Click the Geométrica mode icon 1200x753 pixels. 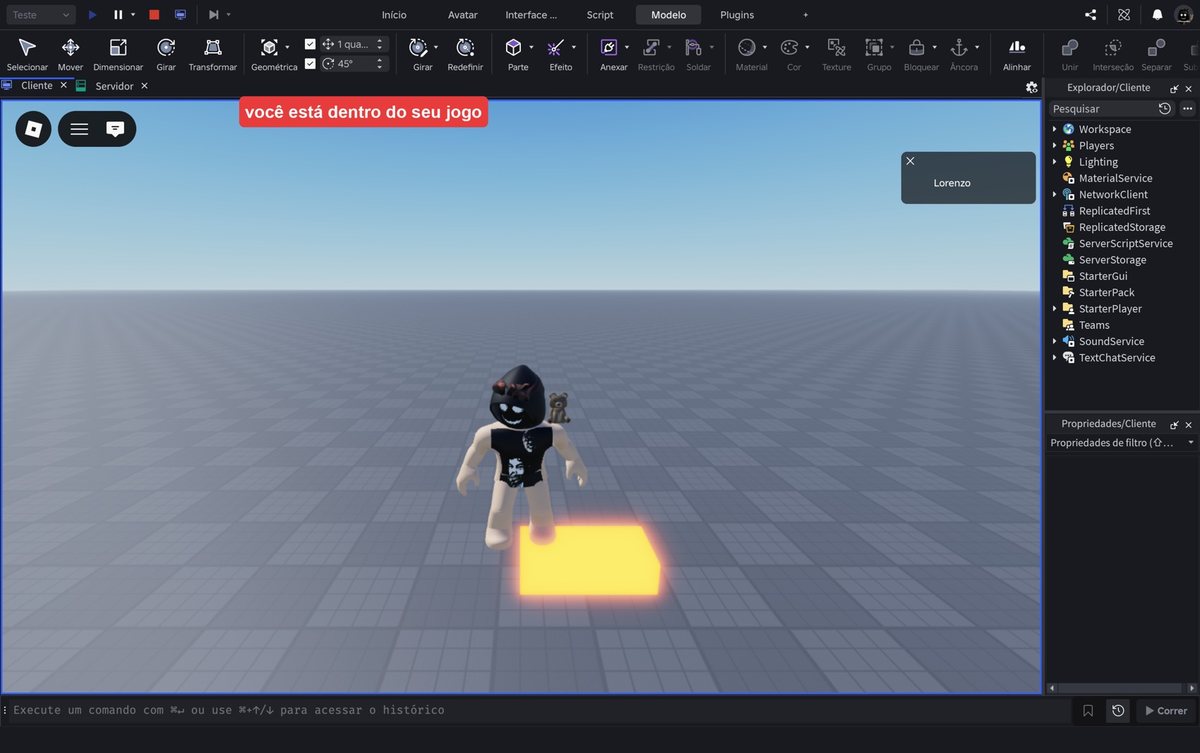[x=269, y=48]
